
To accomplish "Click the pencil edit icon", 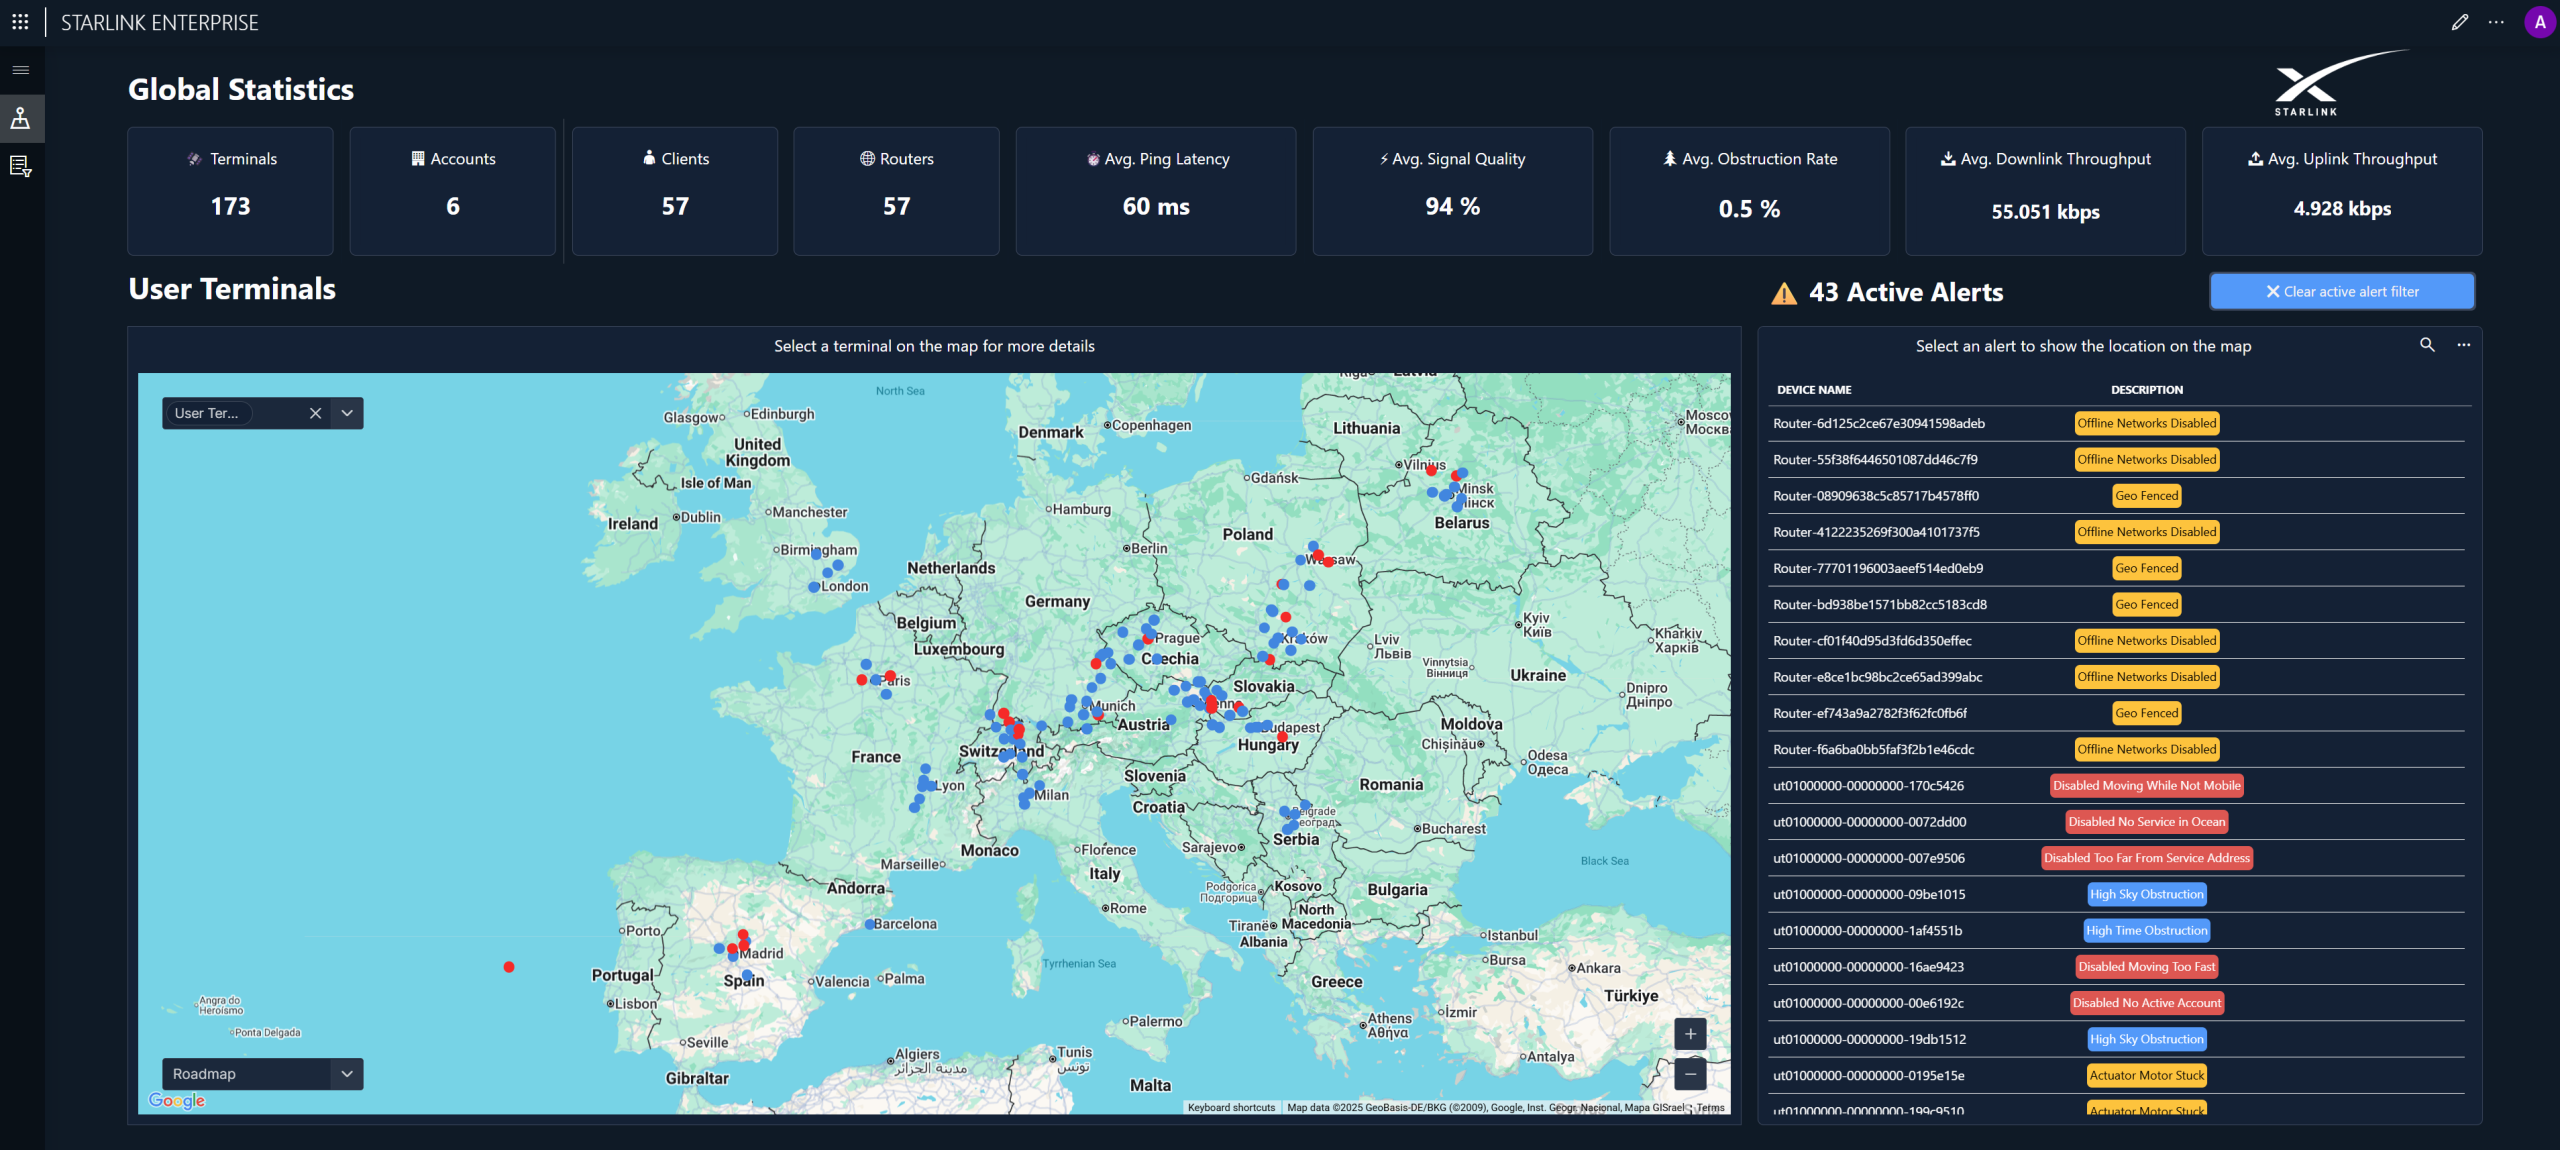I will pos(2460,22).
